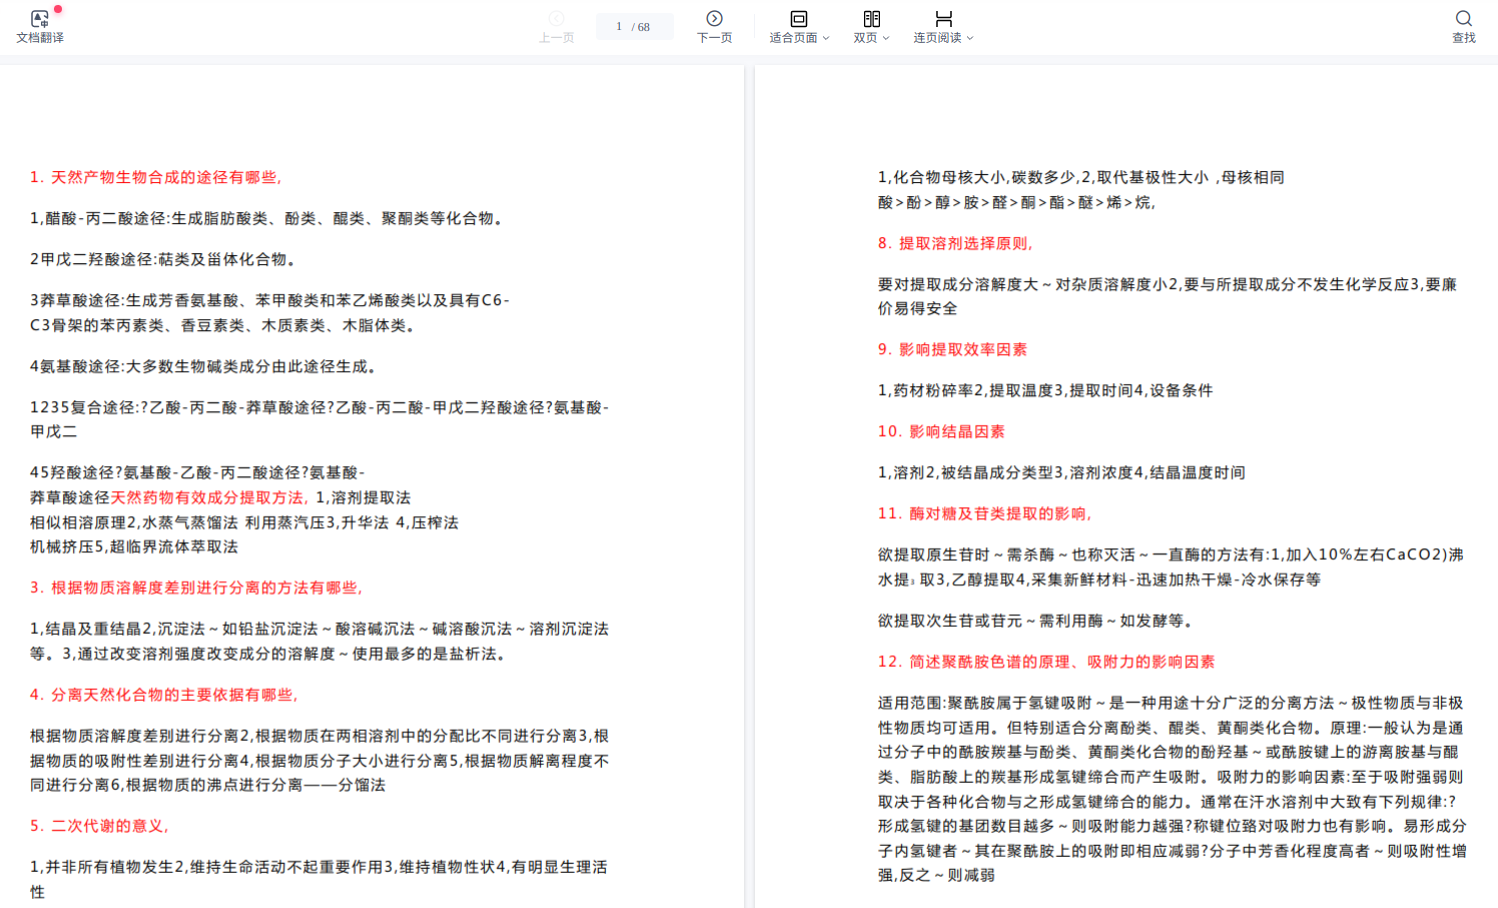Click red heading '8. 提取溶剂选择原则'
Screen dimensions: 1498x908
(x=954, y=243)
